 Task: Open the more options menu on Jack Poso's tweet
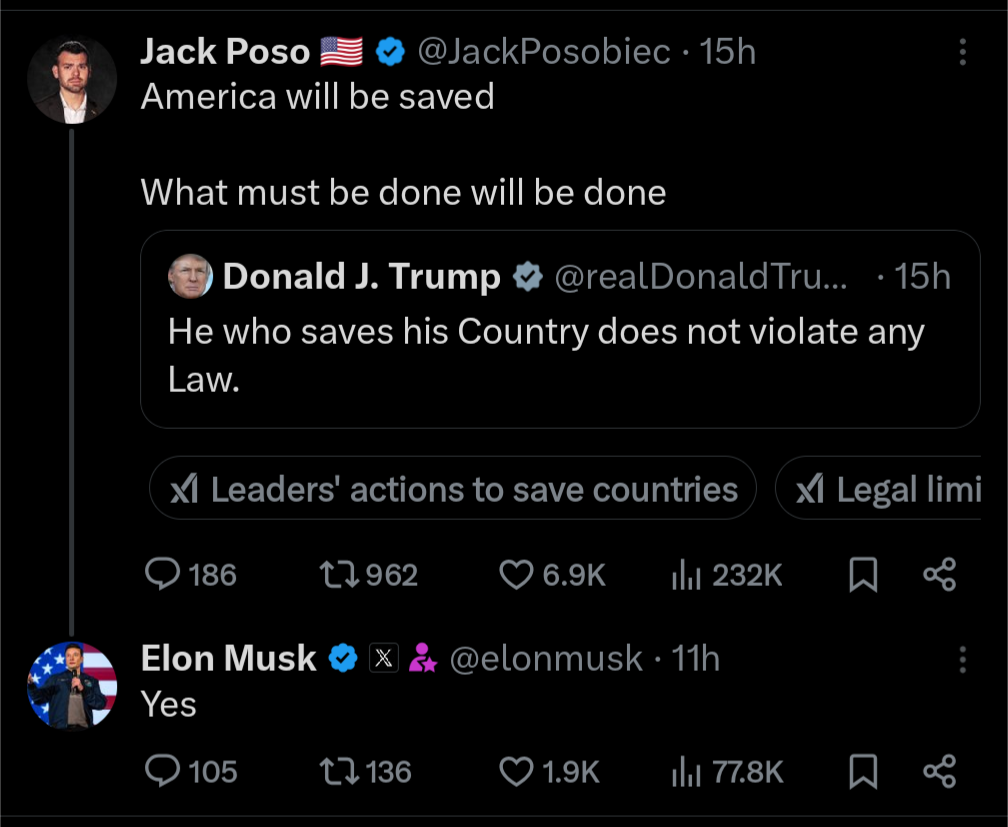[963, 50]
